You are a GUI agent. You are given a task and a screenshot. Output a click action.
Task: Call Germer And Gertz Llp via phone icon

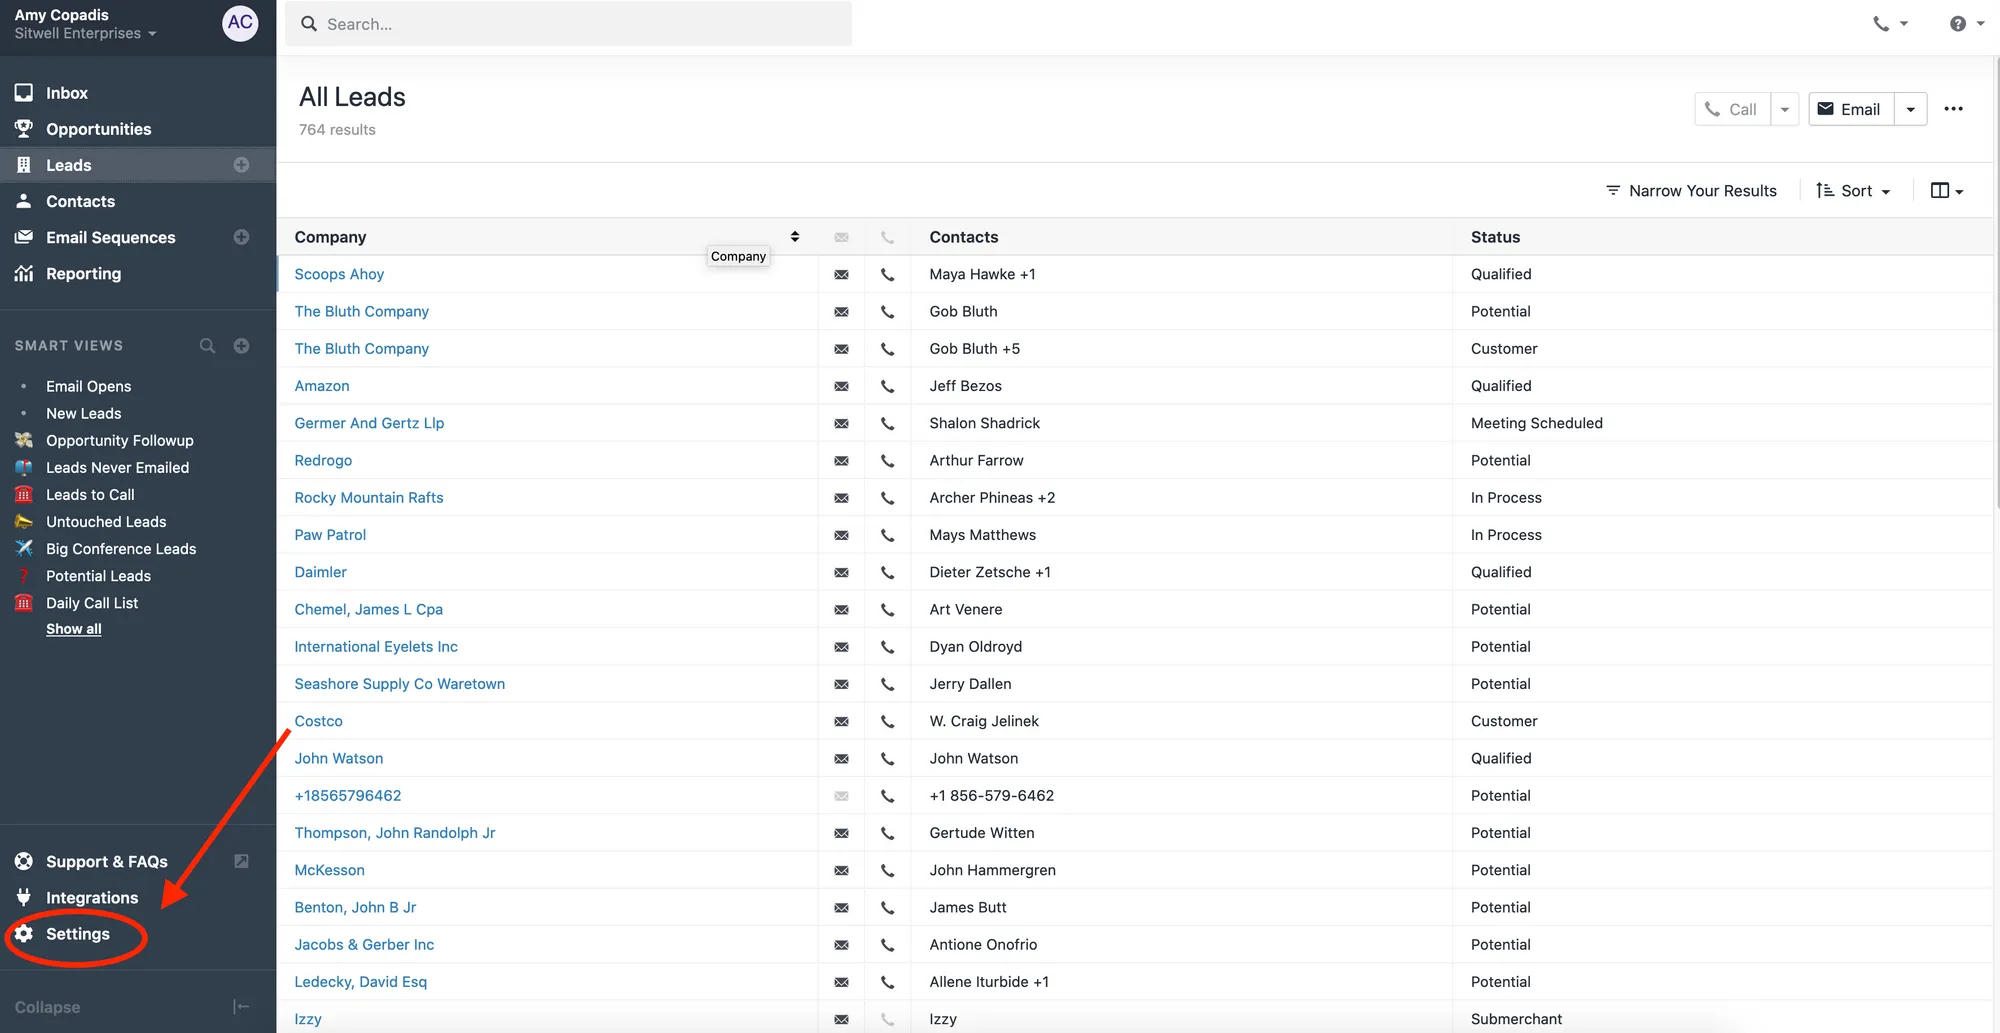887,423
